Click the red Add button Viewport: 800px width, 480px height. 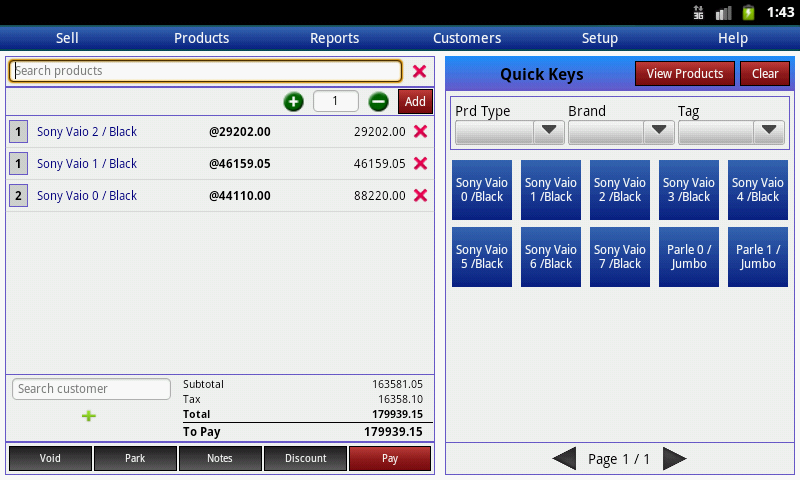pyautogui.click(x=415, y=102)
